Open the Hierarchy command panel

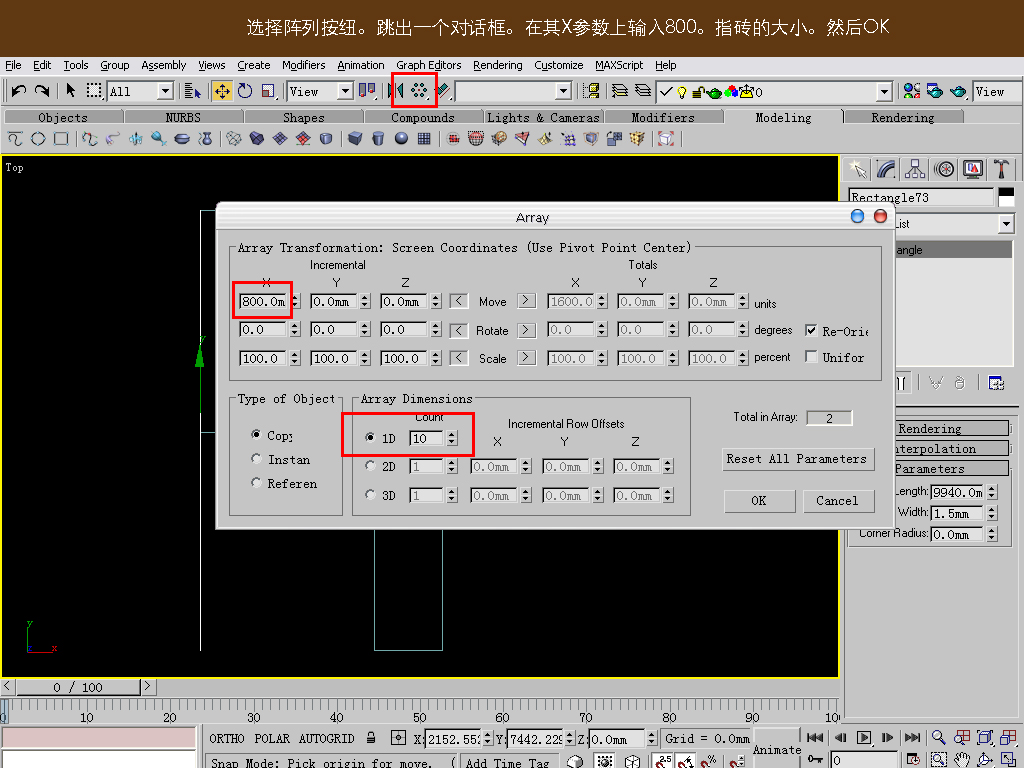point(915,170)
